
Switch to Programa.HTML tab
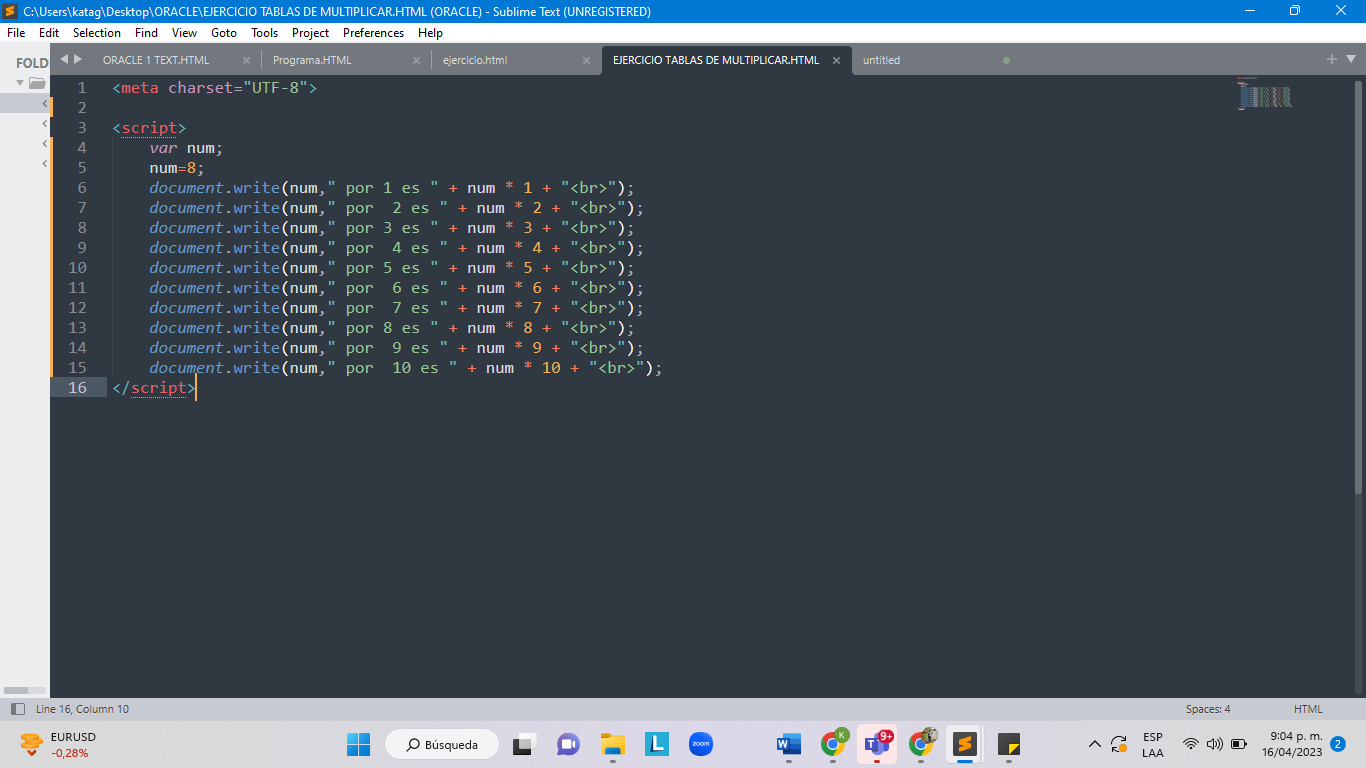pos(312,60)
